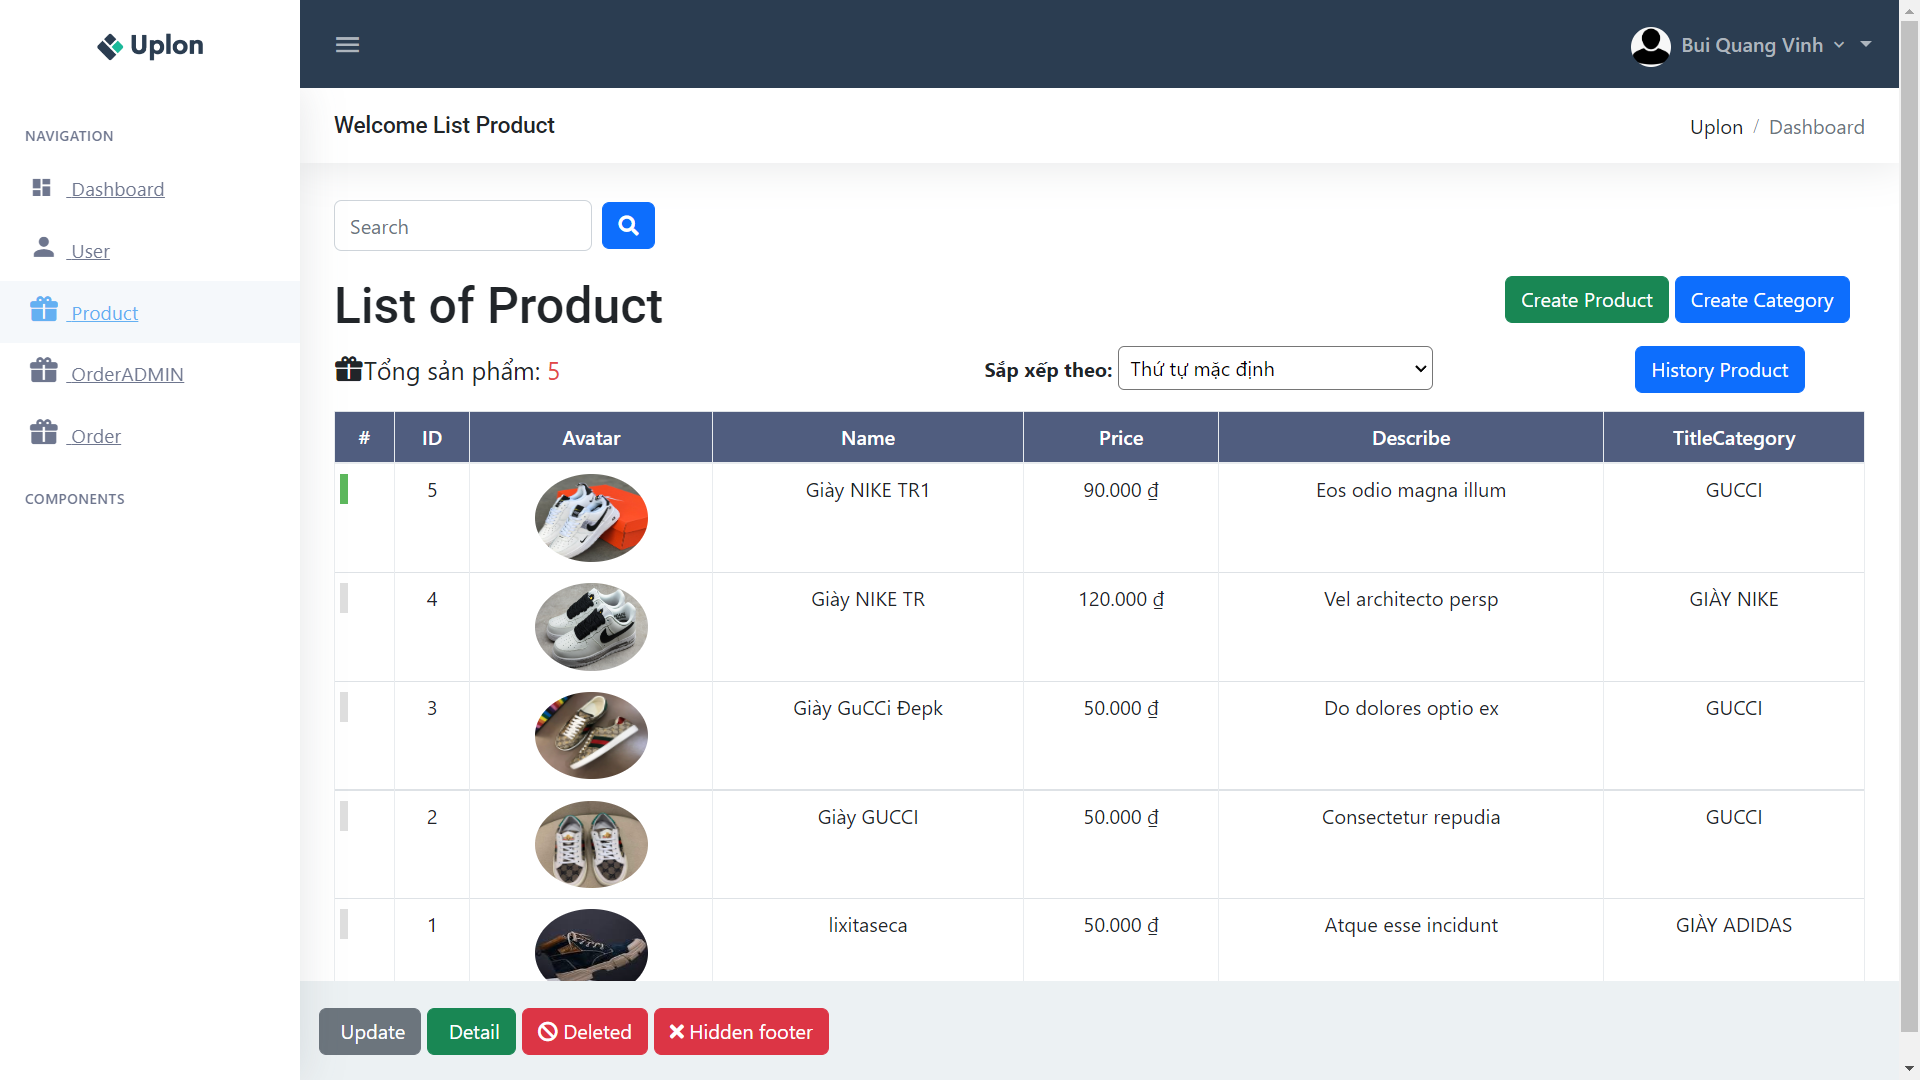
Task: Click the Uplon logo in the sidebar
Action: [x=149, y=45]
